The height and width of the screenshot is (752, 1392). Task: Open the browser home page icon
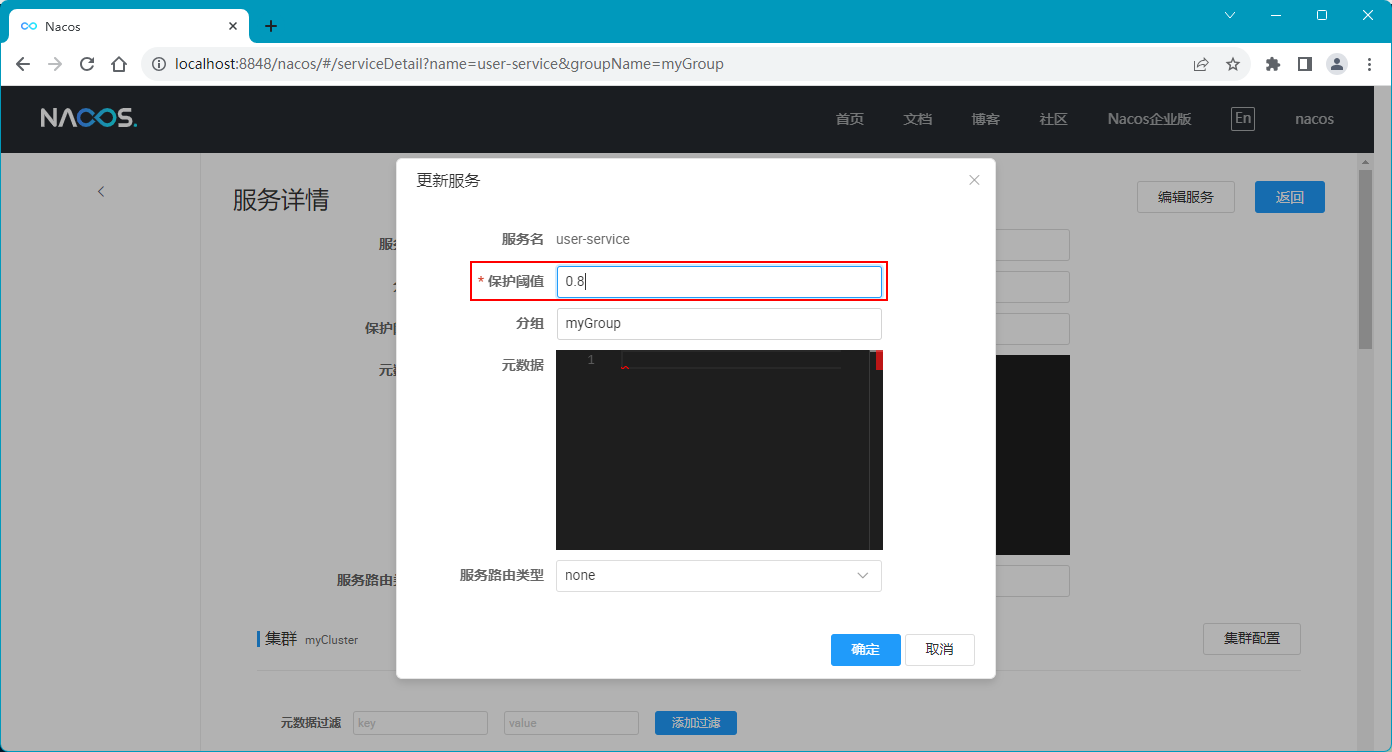tap(119, 64)
